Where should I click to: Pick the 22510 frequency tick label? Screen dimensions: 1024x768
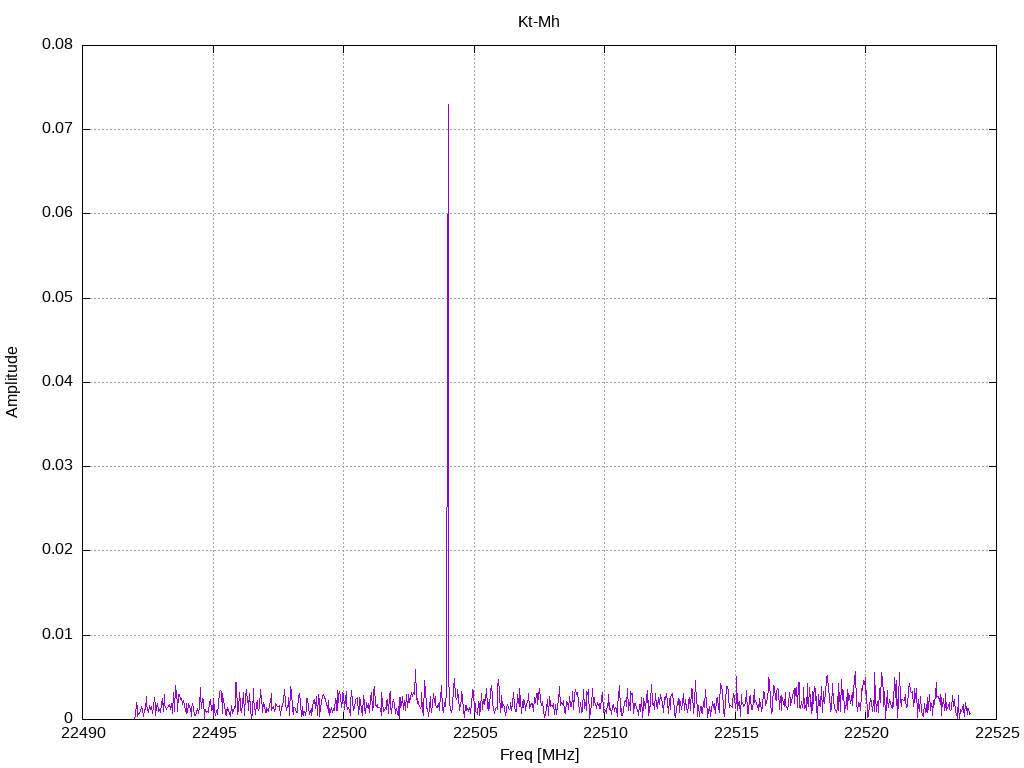click(x=605, y=734)
